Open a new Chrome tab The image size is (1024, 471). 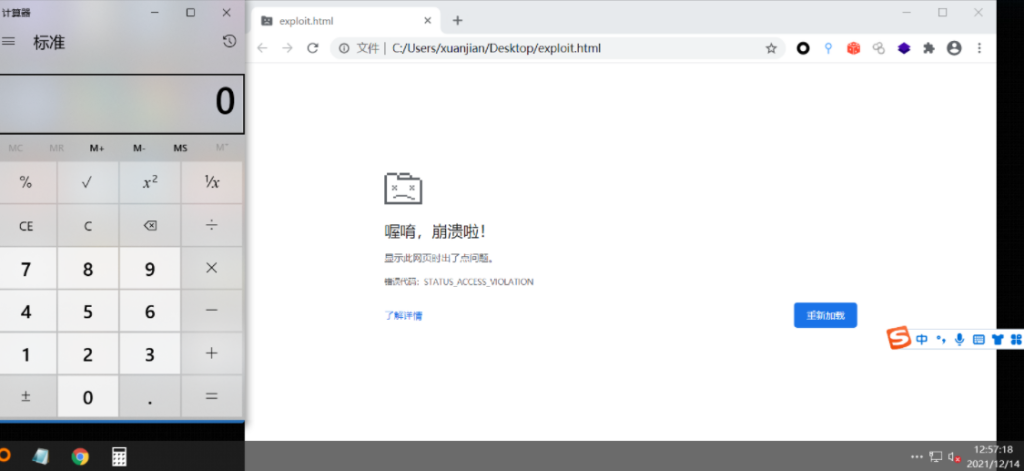pyautogui.click(x=458, y=20)
